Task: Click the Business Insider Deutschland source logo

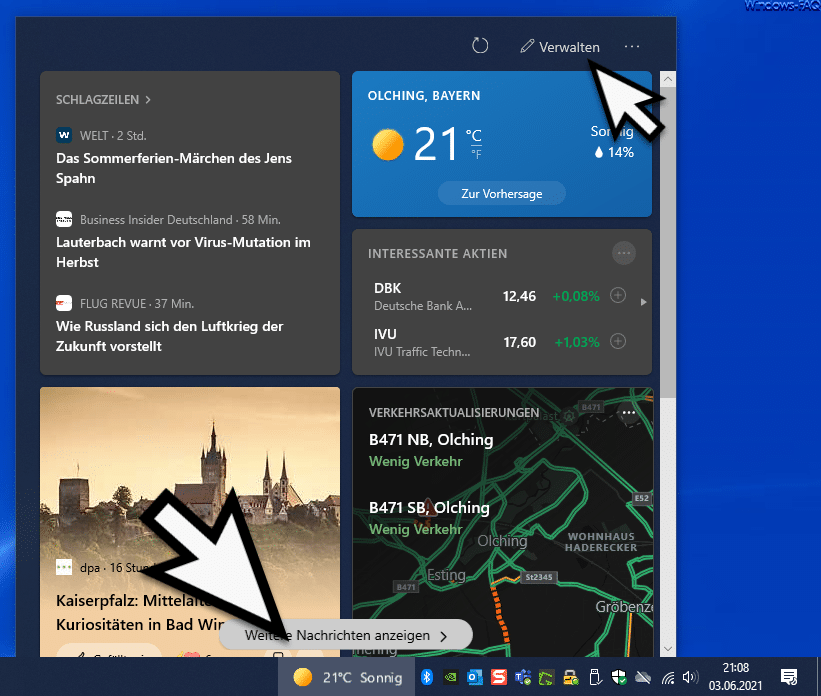Action: 64,219
